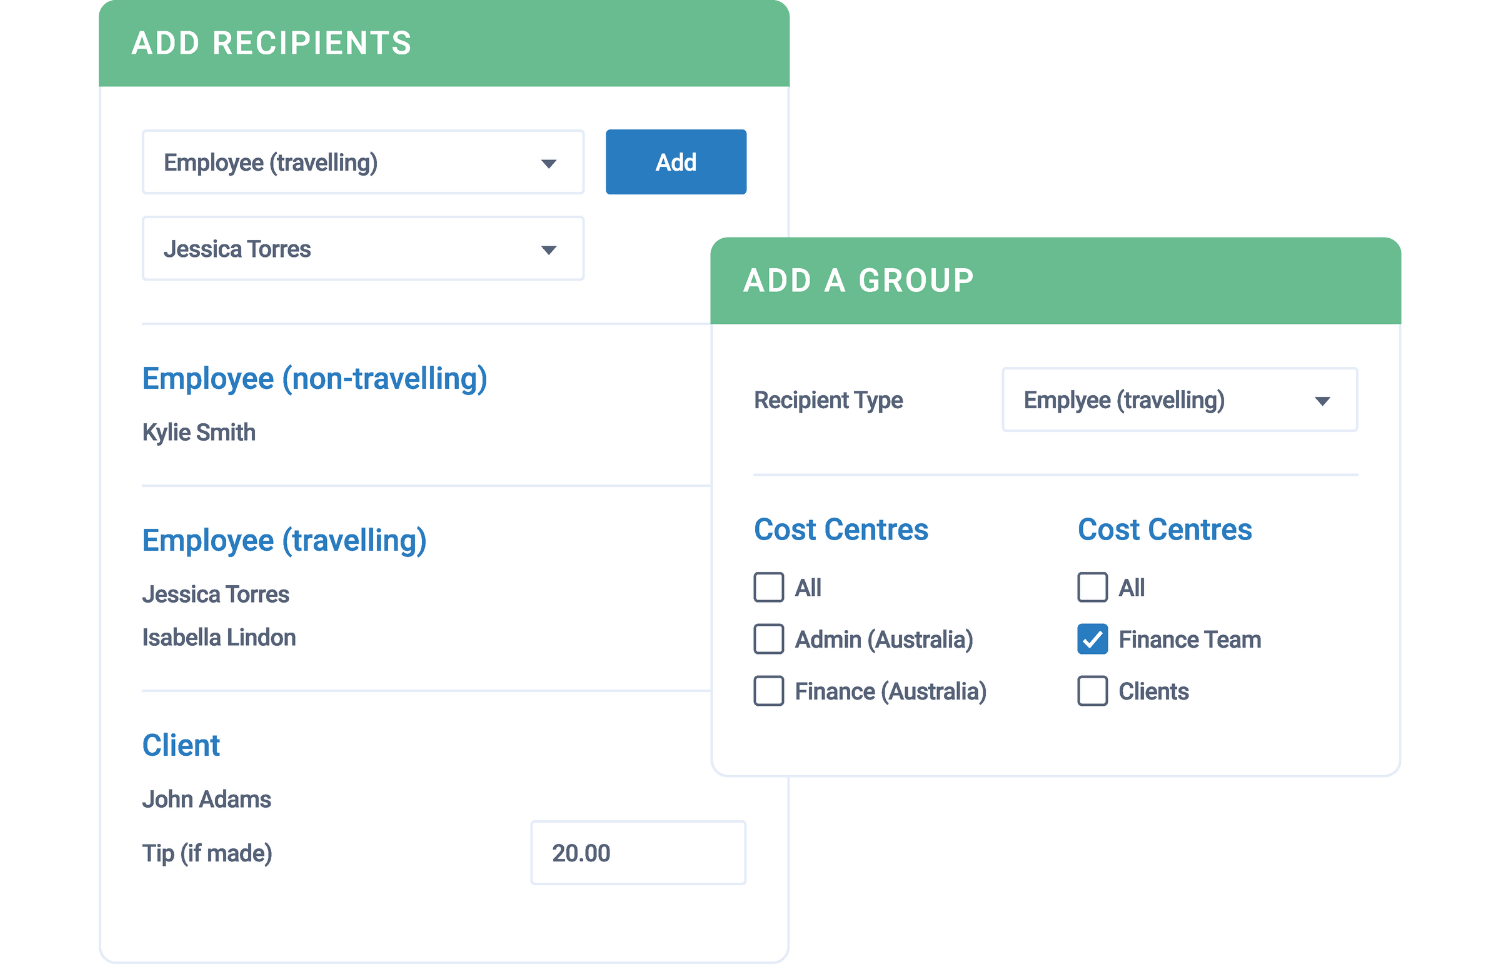Screen dimensions: 1500x964
Task: Click the ADD A GROUP panel header
Action: pyautogui.click(x=857, y=281)
